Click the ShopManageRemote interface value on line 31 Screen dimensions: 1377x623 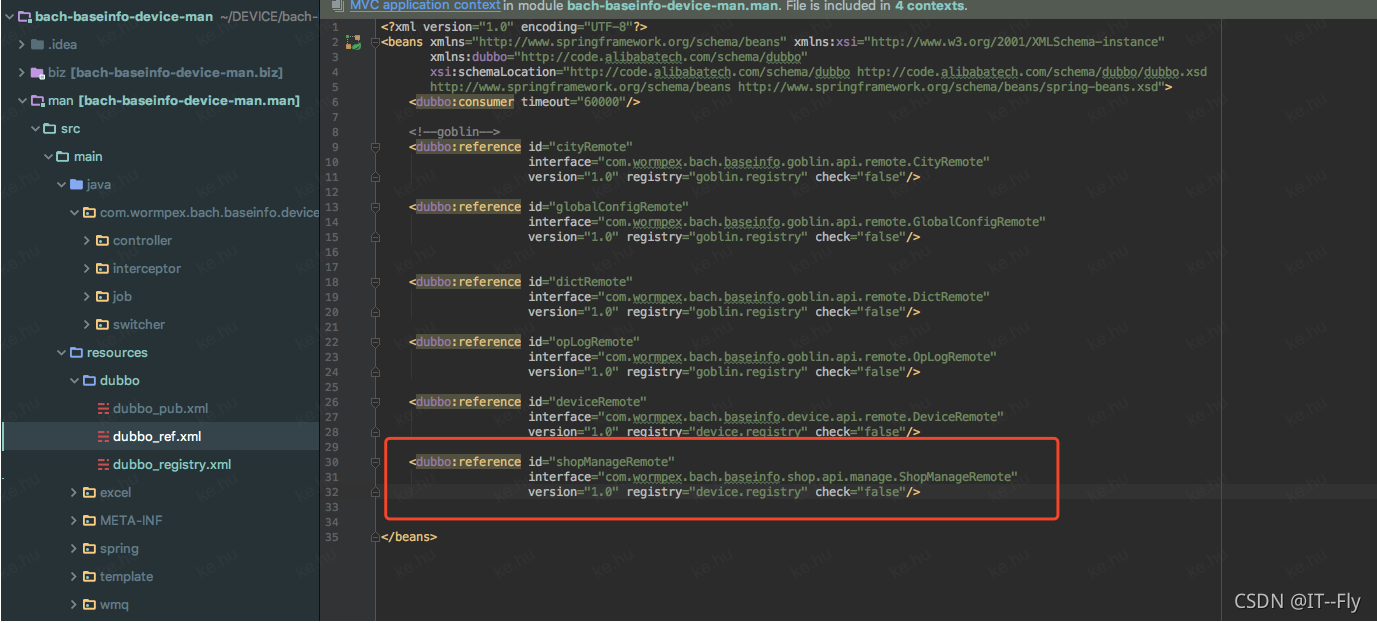807,477
